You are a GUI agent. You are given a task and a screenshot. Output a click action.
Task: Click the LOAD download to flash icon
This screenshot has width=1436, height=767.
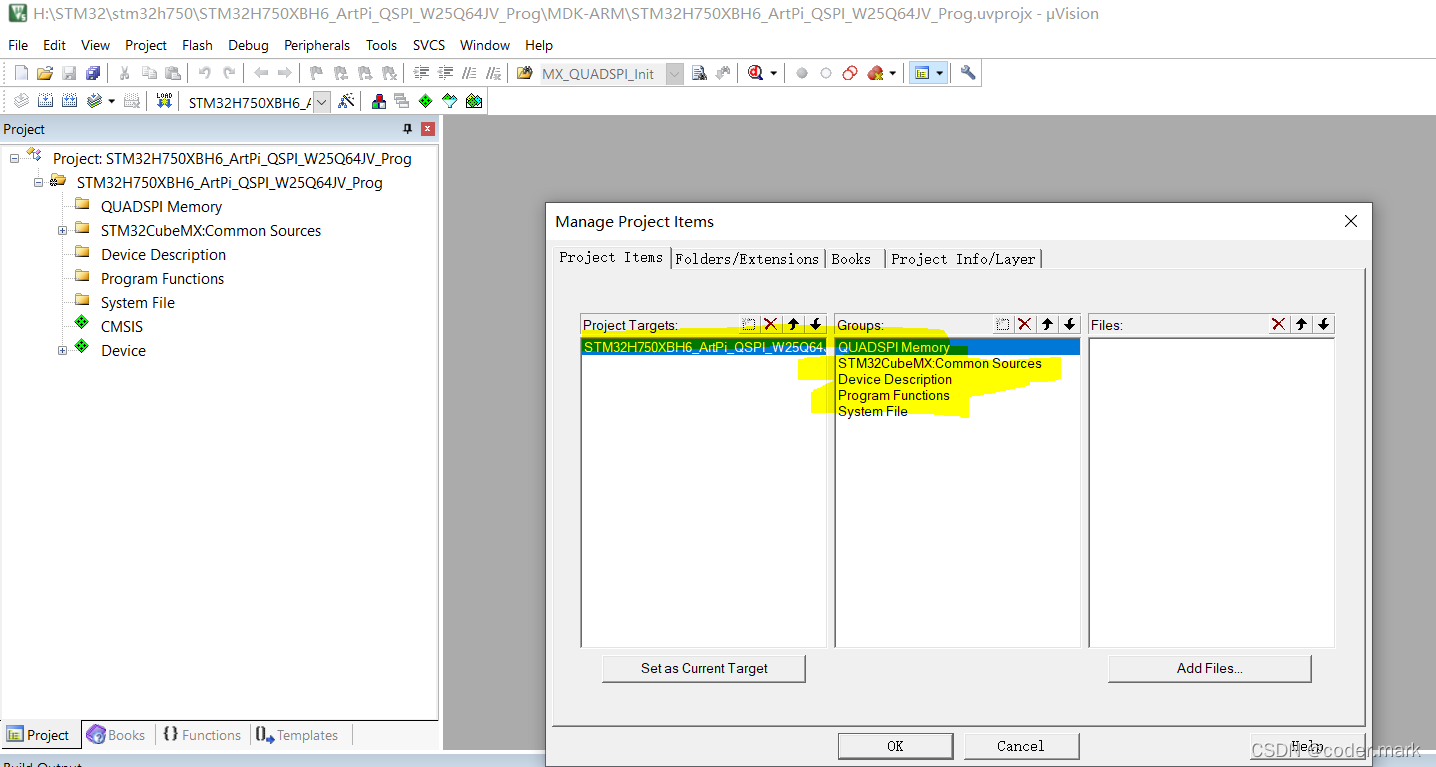[164, 101]
